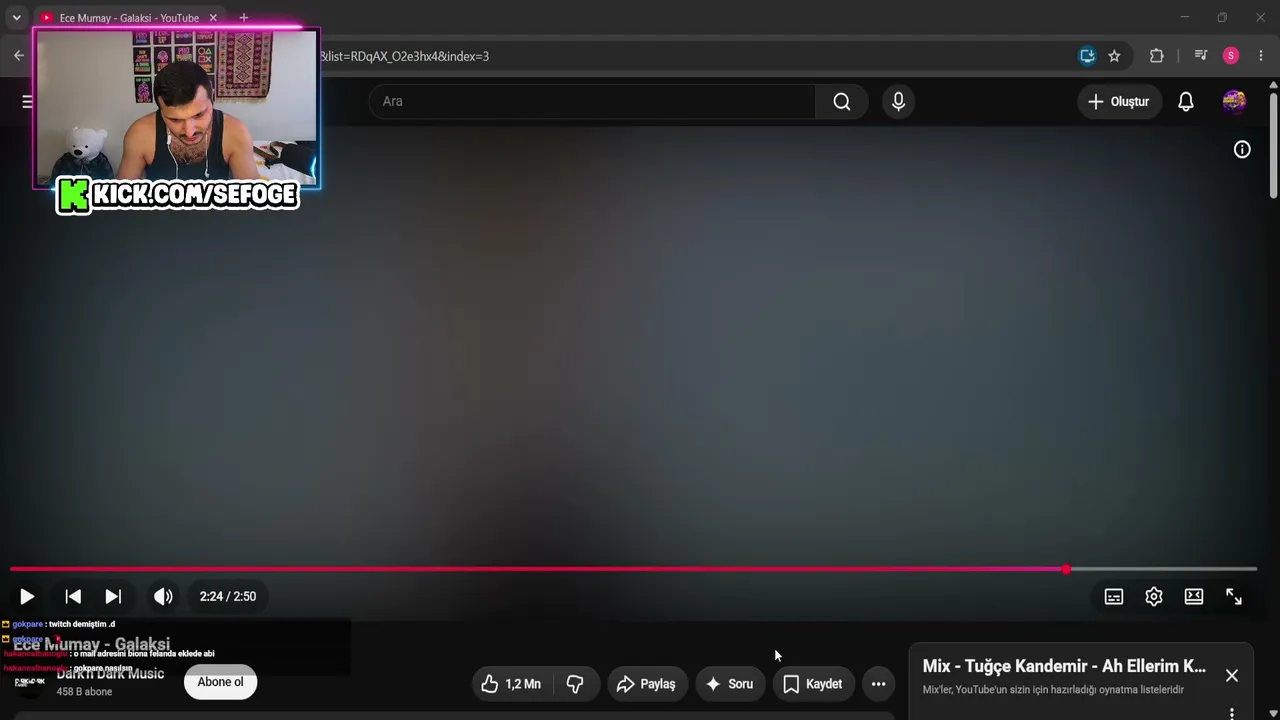1280x720 pixels.
Task: Click the red scrubber handle on the progress bar
Action: pyautogui.click(x=1066, y=569)
